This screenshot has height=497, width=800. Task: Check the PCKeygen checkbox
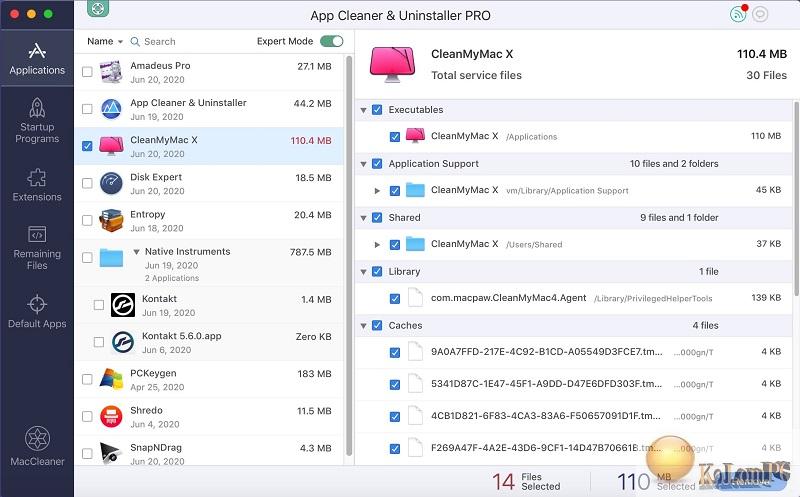pyautogui.click(x=87, y=380)
